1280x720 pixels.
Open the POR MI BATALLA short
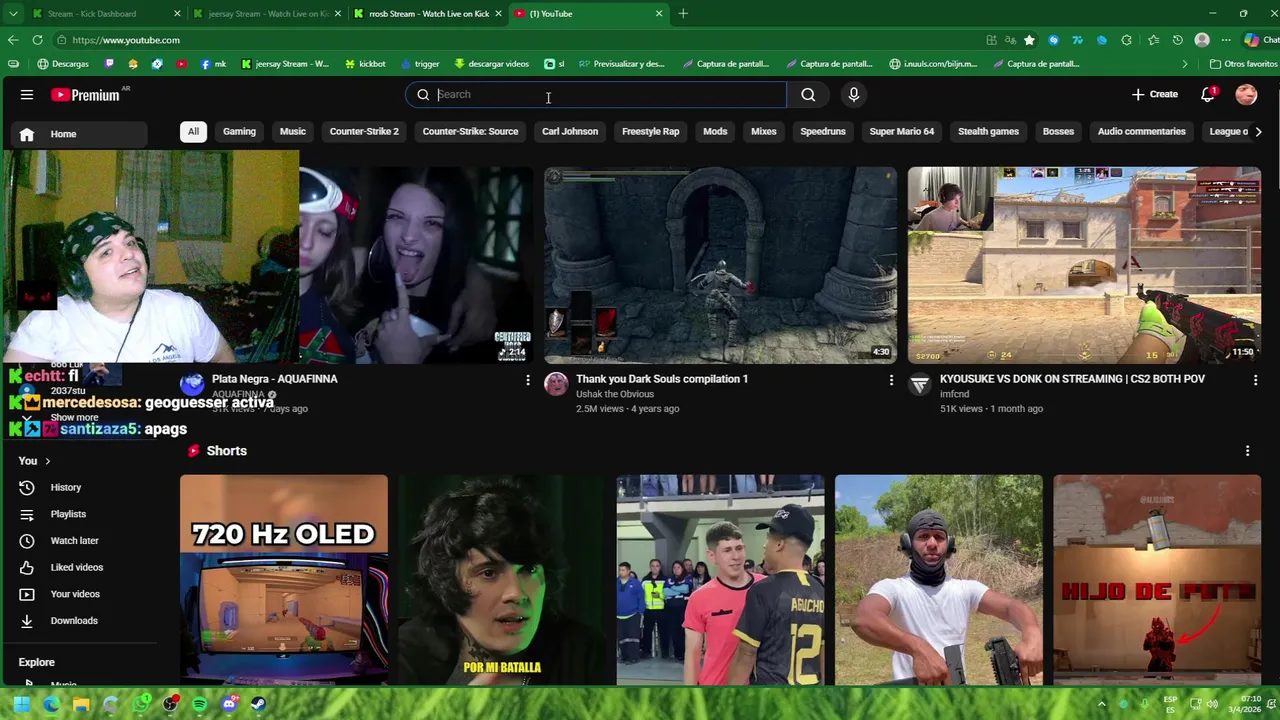coord(502,580)
